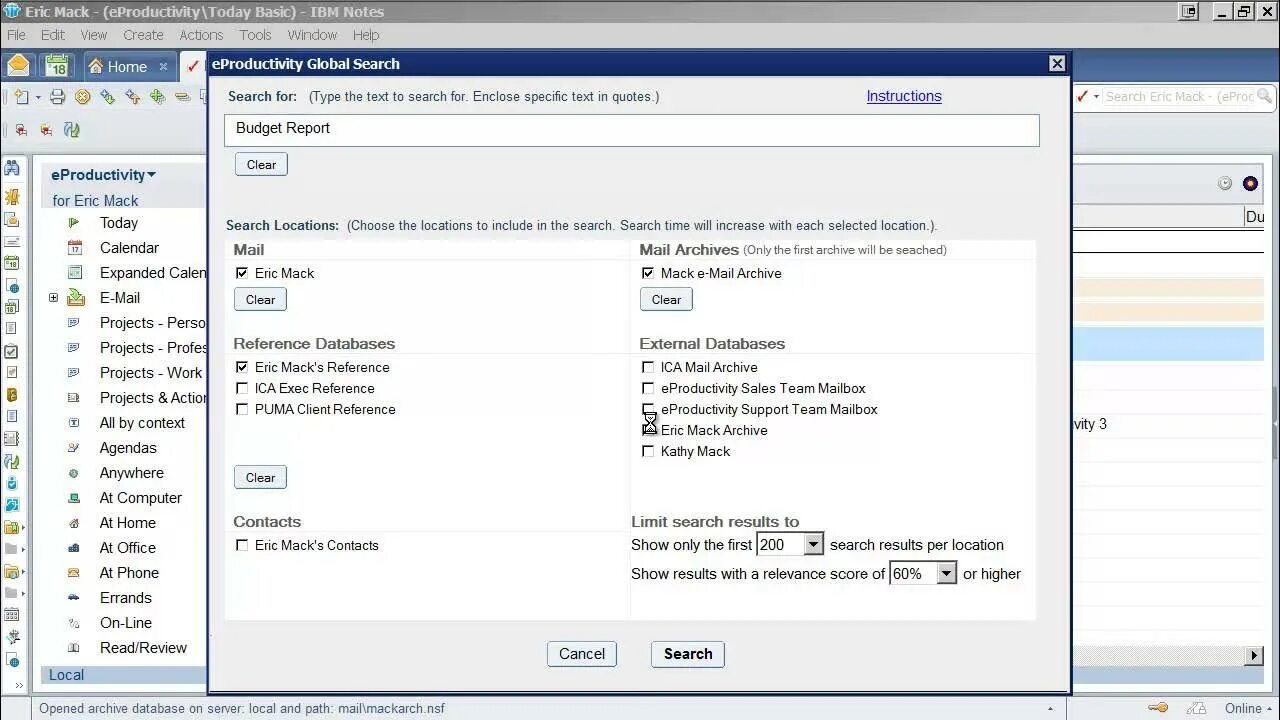Viewport: 1280px width, 720px height.
Task: Click Clear under Mail Archives
Action: point(666,299)
